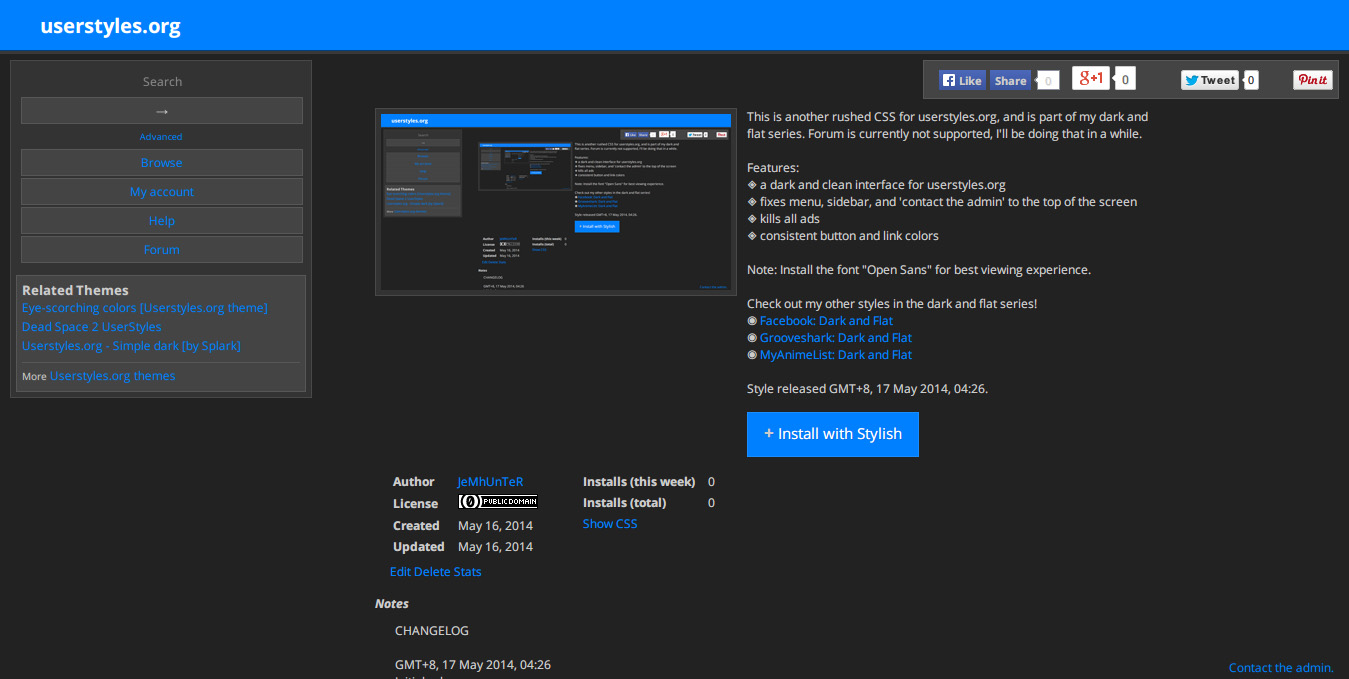
Task: Enlarge the style preview screenshot thumbnail
Action: pos(556,202)
